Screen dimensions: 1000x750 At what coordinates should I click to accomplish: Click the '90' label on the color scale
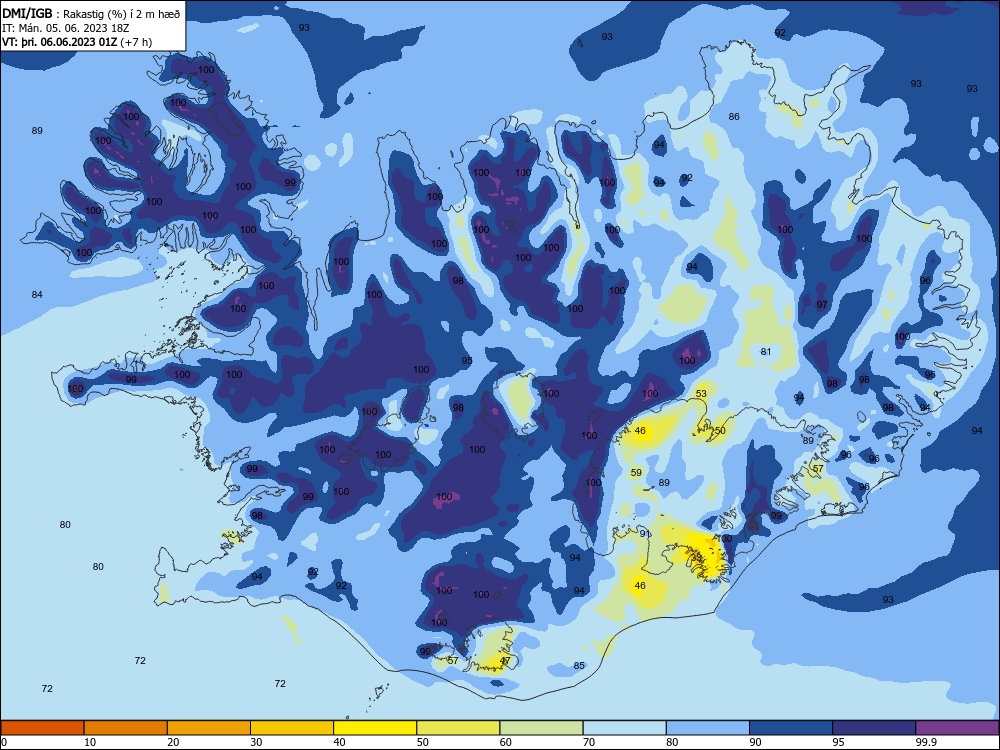[756, 742]
